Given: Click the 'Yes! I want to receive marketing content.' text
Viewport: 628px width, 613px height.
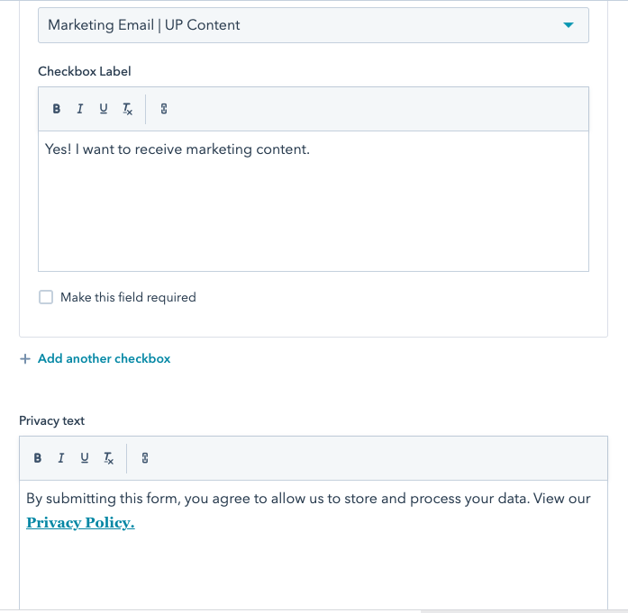Looking at the screenshot, I should (x=177, y=149).
